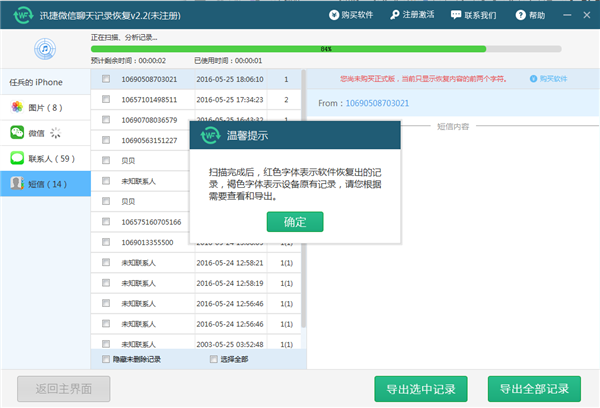600x408 pixels.
Task: Enable 隐藏未删除记录 checkbox
Action: coord(107,359)
